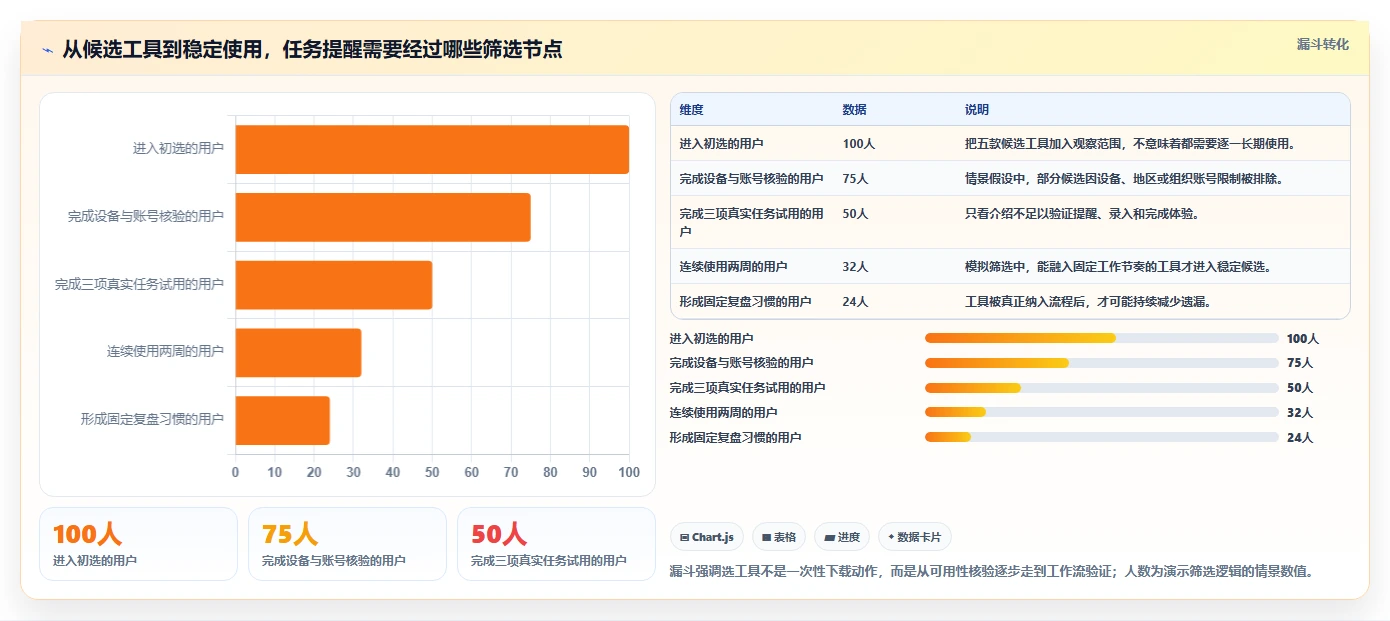Viewport: 1390px width, 621px height.
Task: Click the 形成固定复盘习惯的用户 chart bar
Action: point(283,420)
